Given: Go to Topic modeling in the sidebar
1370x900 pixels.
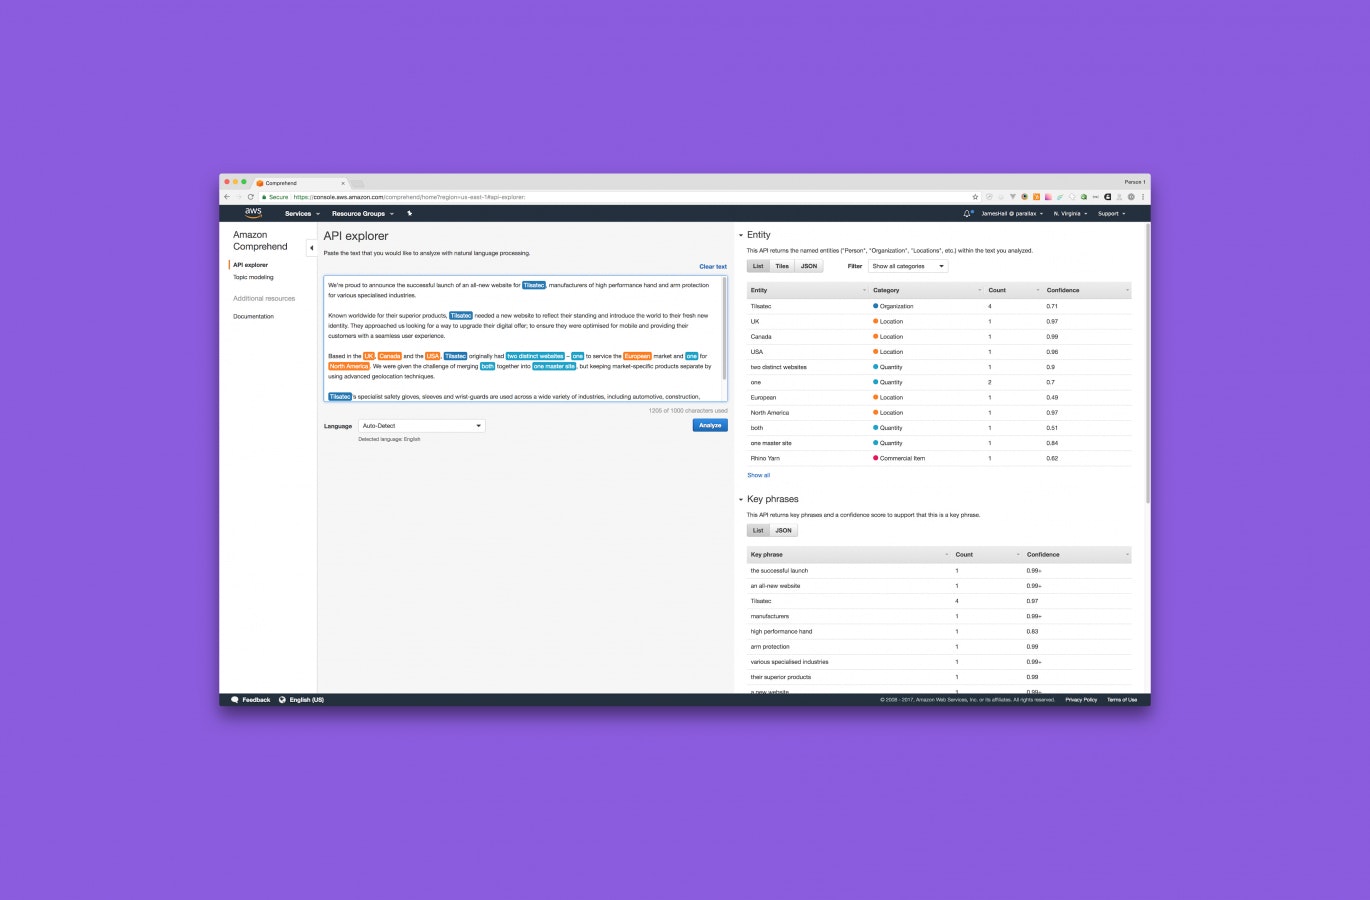Looking at the screenshot, I should [253, 277].
